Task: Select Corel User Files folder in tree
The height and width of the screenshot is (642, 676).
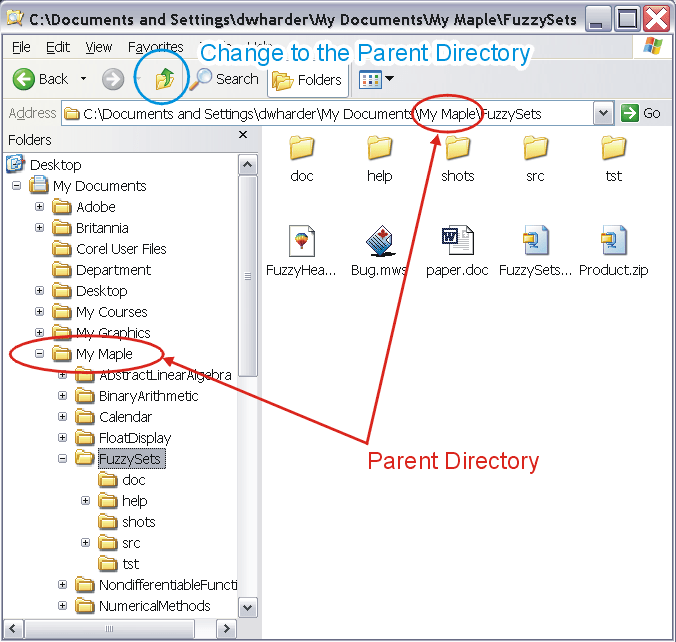Action: pos(109,249)
